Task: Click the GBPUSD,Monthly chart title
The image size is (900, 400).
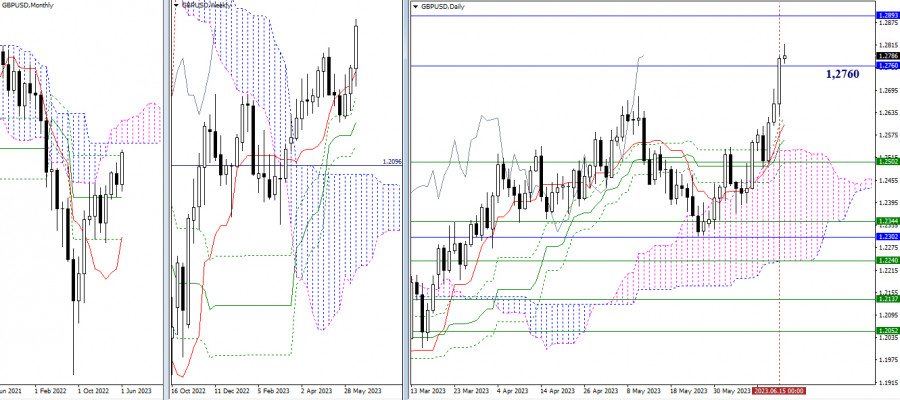Action: [x=28, y=5]
